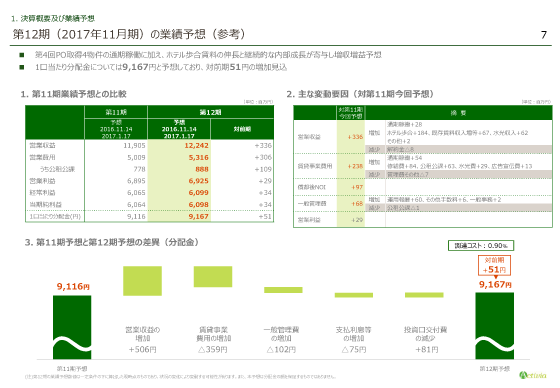Click the 第12期 table column header
This screenshot has width=560, height=388.
pos(210,112)
